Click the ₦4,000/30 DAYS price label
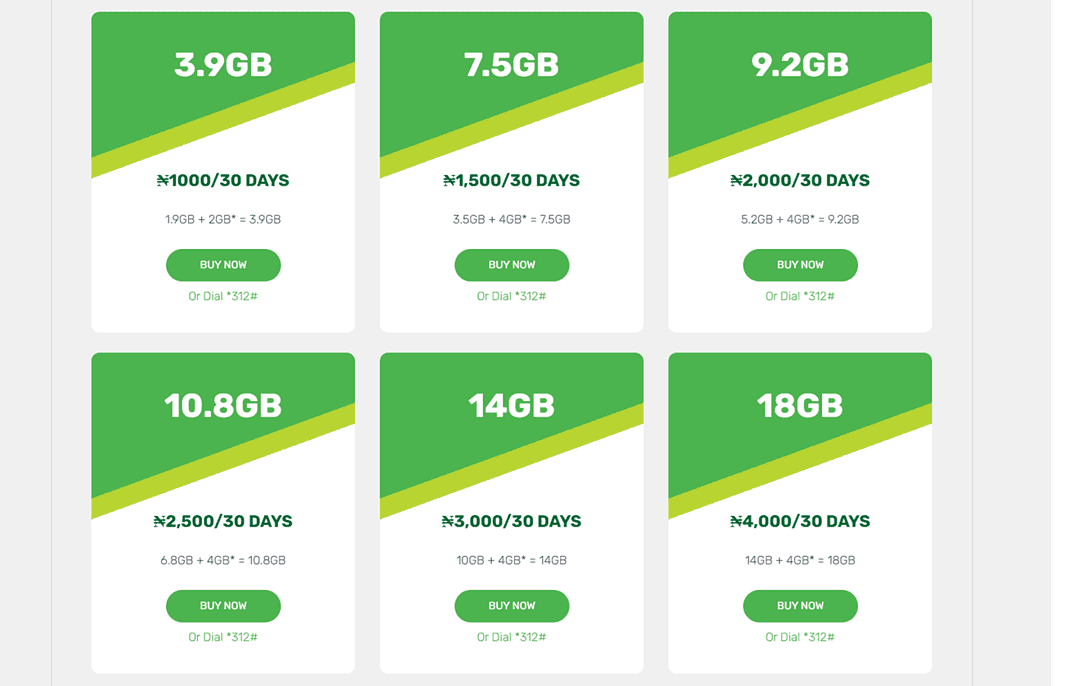1066x686 pixels. coord(800,521)
